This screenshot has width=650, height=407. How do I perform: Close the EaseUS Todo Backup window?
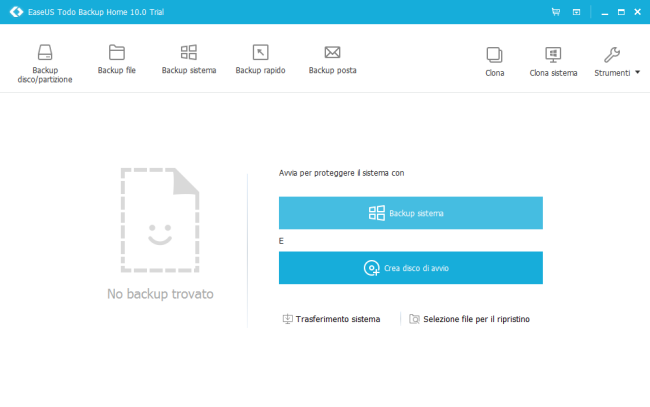click(x=637, y=12)
